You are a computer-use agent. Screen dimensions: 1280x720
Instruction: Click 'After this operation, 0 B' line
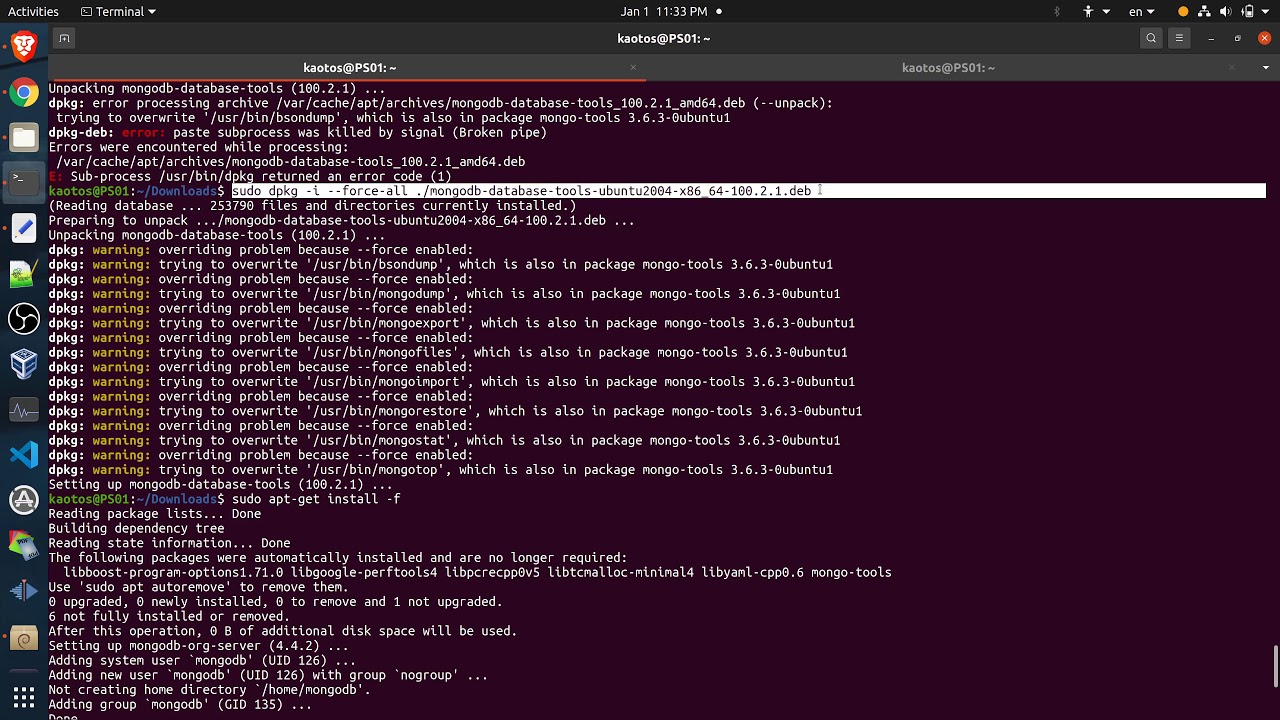(x=283, y=631)
